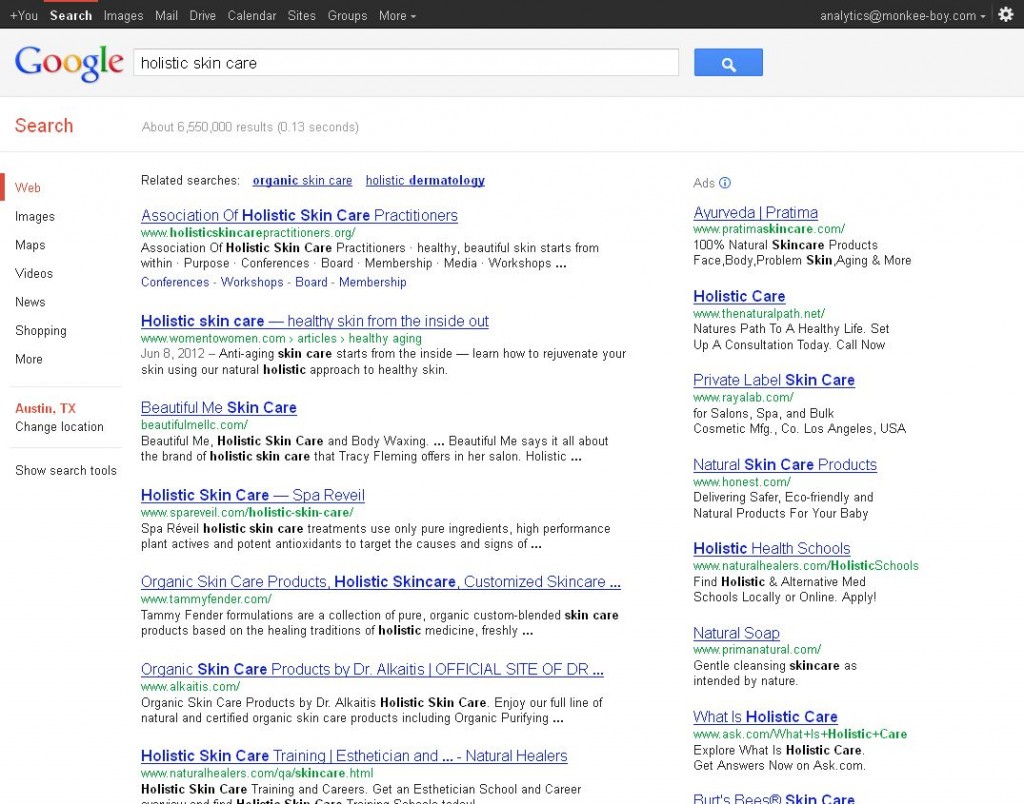Click the red Search heading
Viewport: 1024px width, 804px height.
44,125
